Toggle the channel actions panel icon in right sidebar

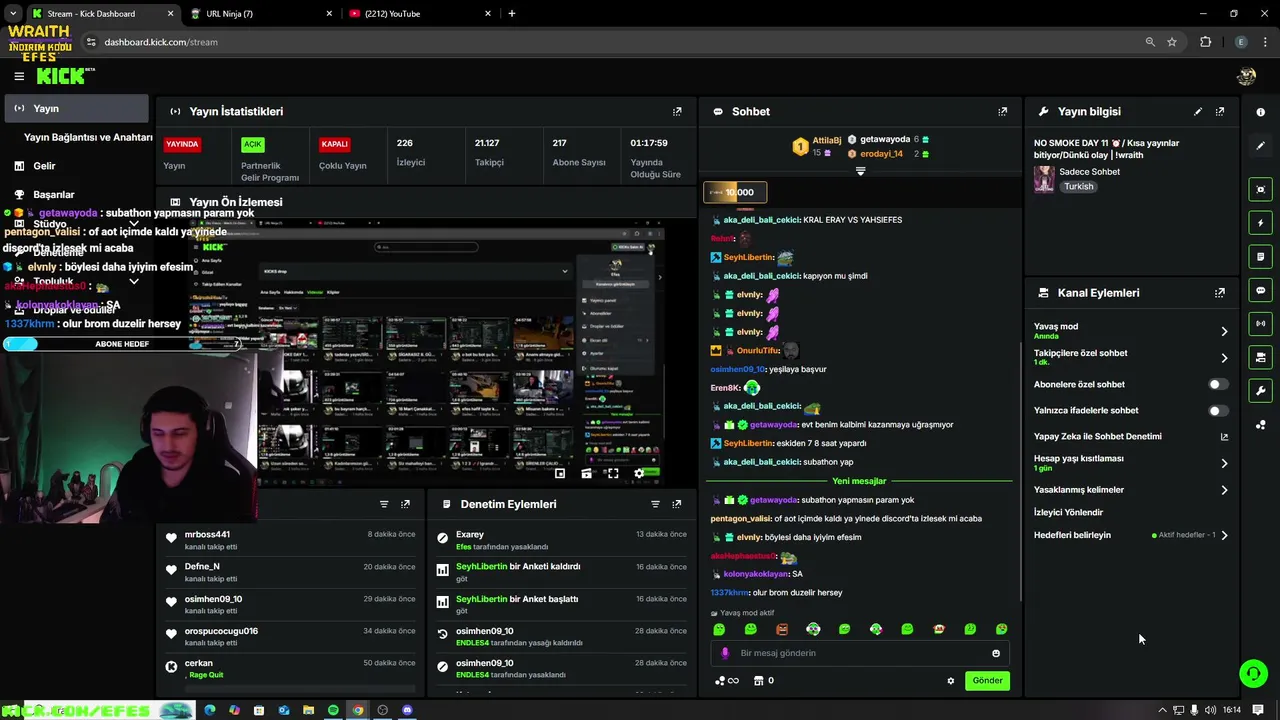click(1261, 357)
